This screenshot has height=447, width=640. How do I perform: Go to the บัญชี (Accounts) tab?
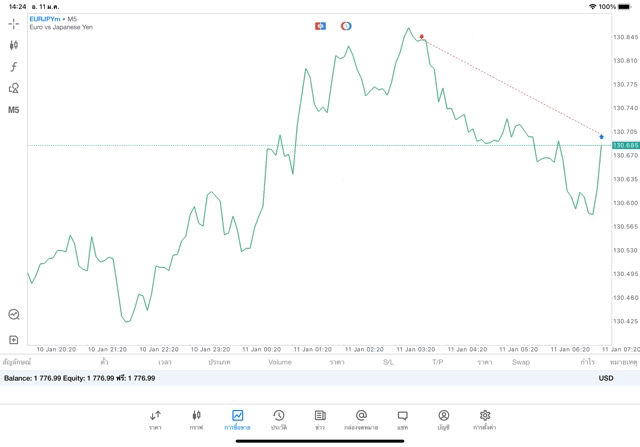click(443, 419)
